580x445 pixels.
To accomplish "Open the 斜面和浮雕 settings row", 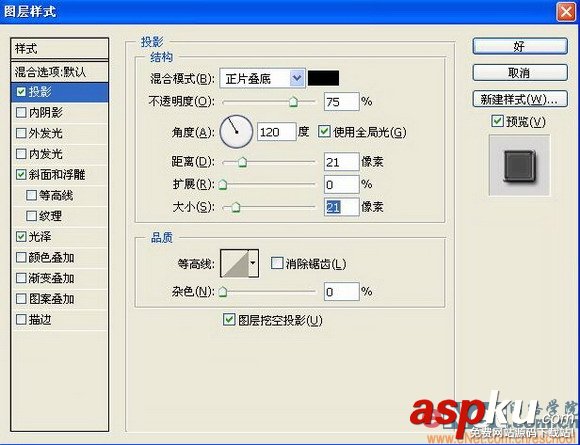I will (x=60, y=175).
